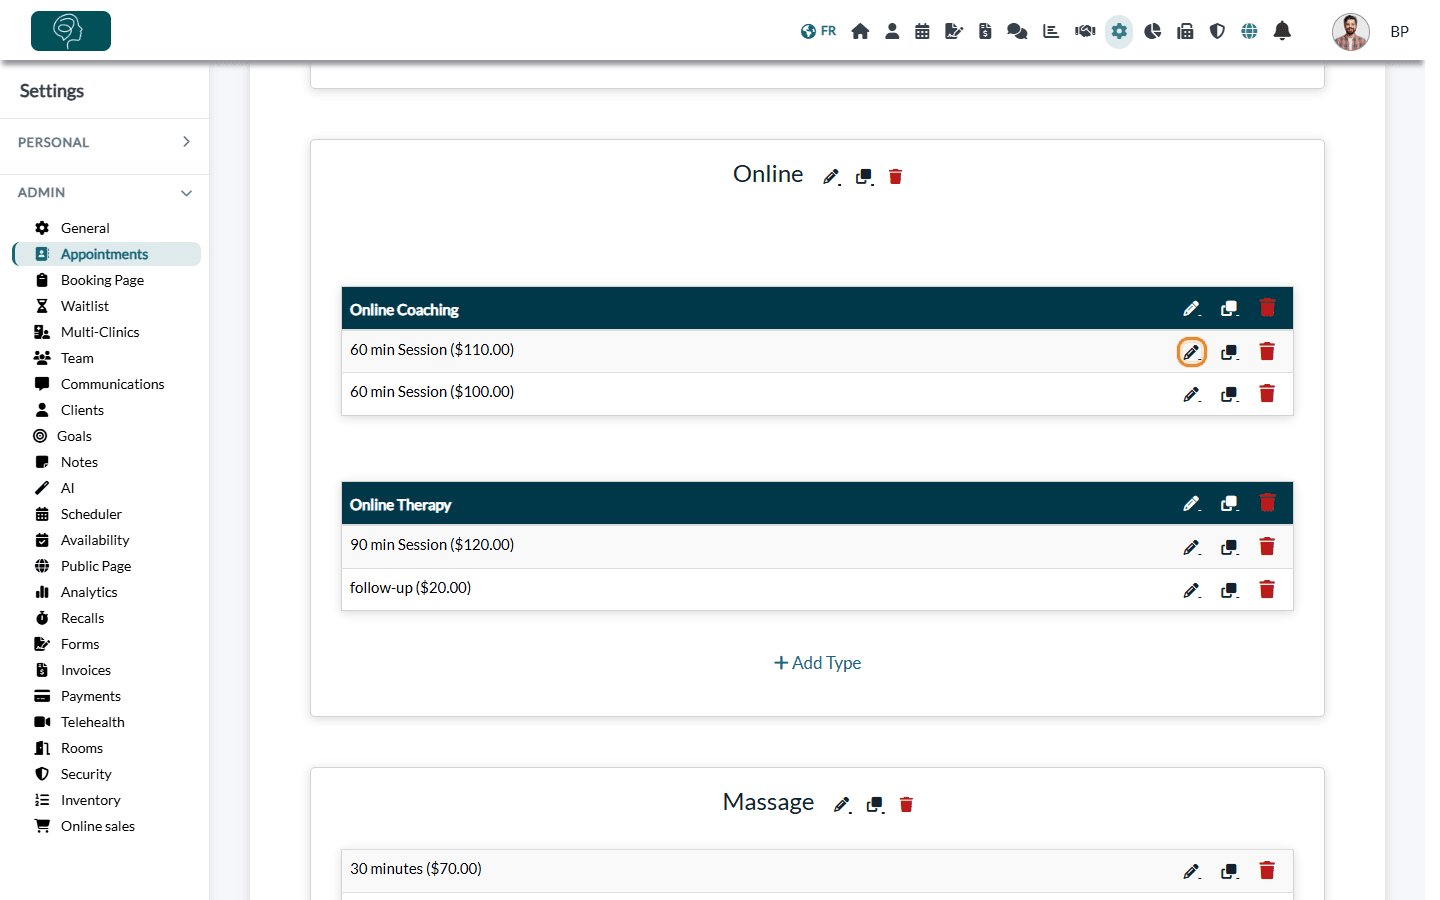Delete the 90 min Session ($120.00) row
Viewport: 1440px width, 900px height.
[x=1267, y=546]
